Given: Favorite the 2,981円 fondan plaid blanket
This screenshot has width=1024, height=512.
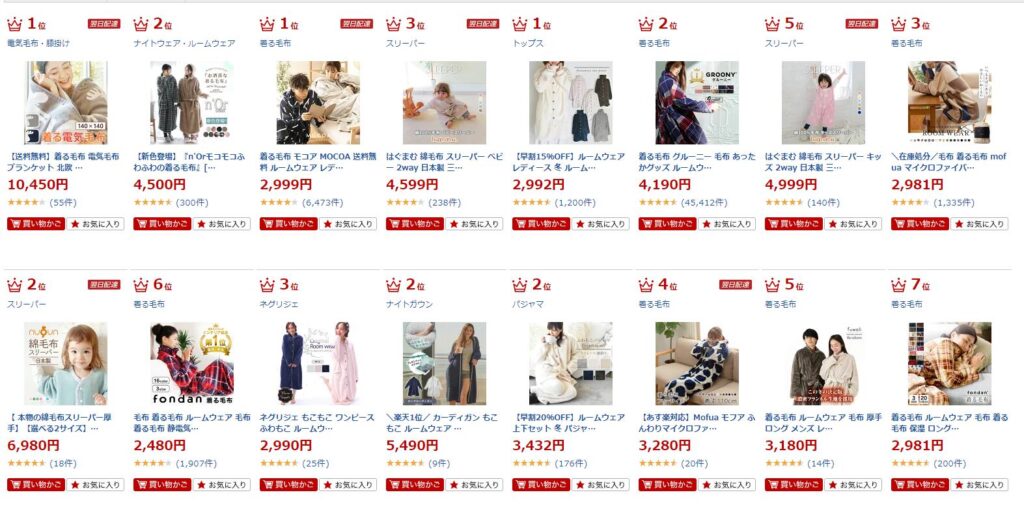Looking at the screenshot, I should [979, 485].
